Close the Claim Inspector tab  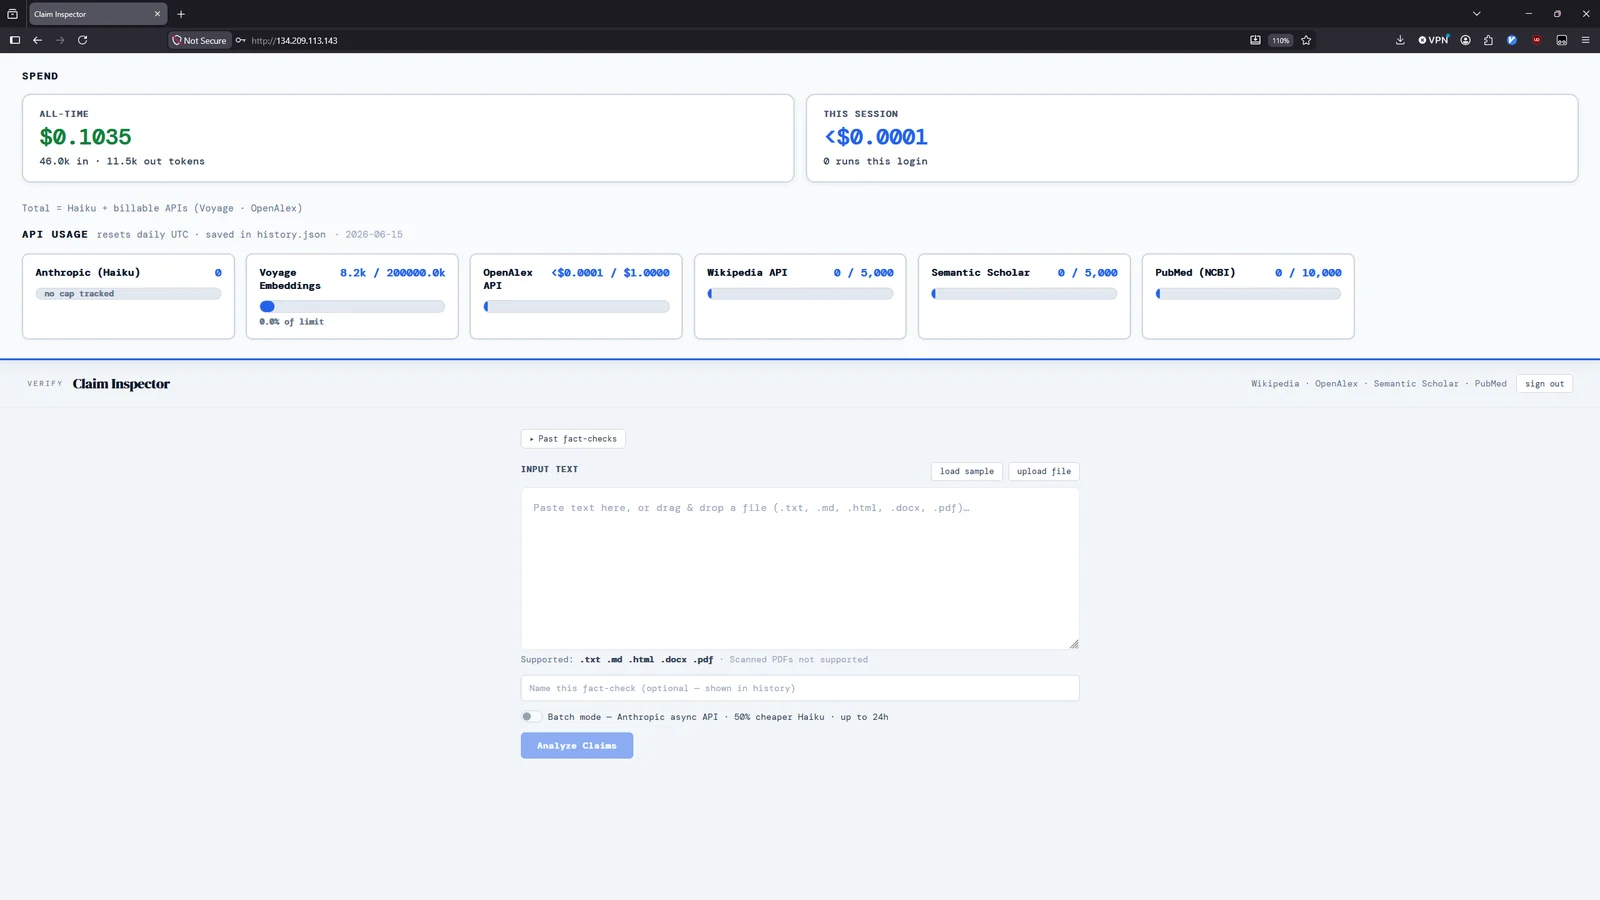coord(157,14)
